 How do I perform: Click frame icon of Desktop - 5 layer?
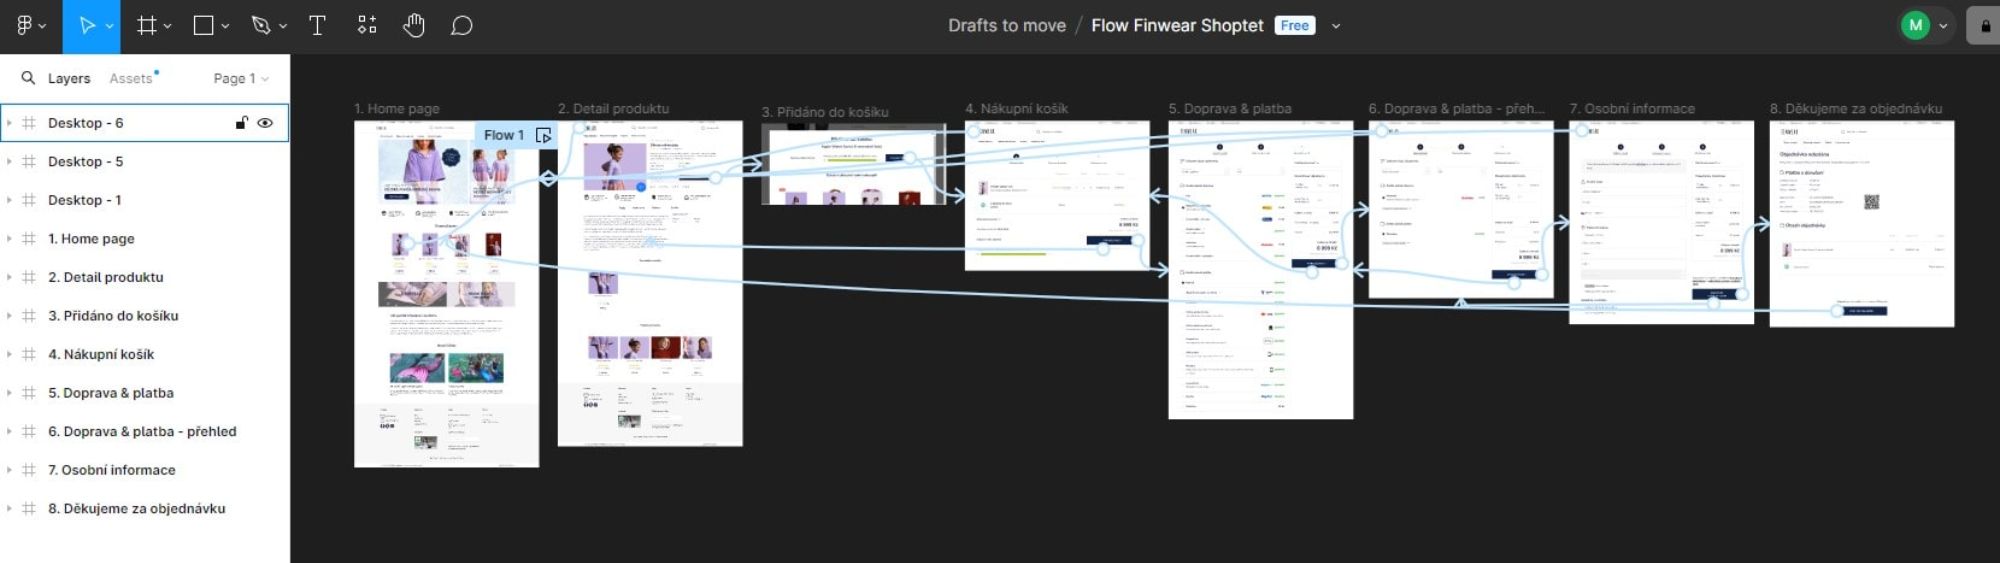(29, 161)
